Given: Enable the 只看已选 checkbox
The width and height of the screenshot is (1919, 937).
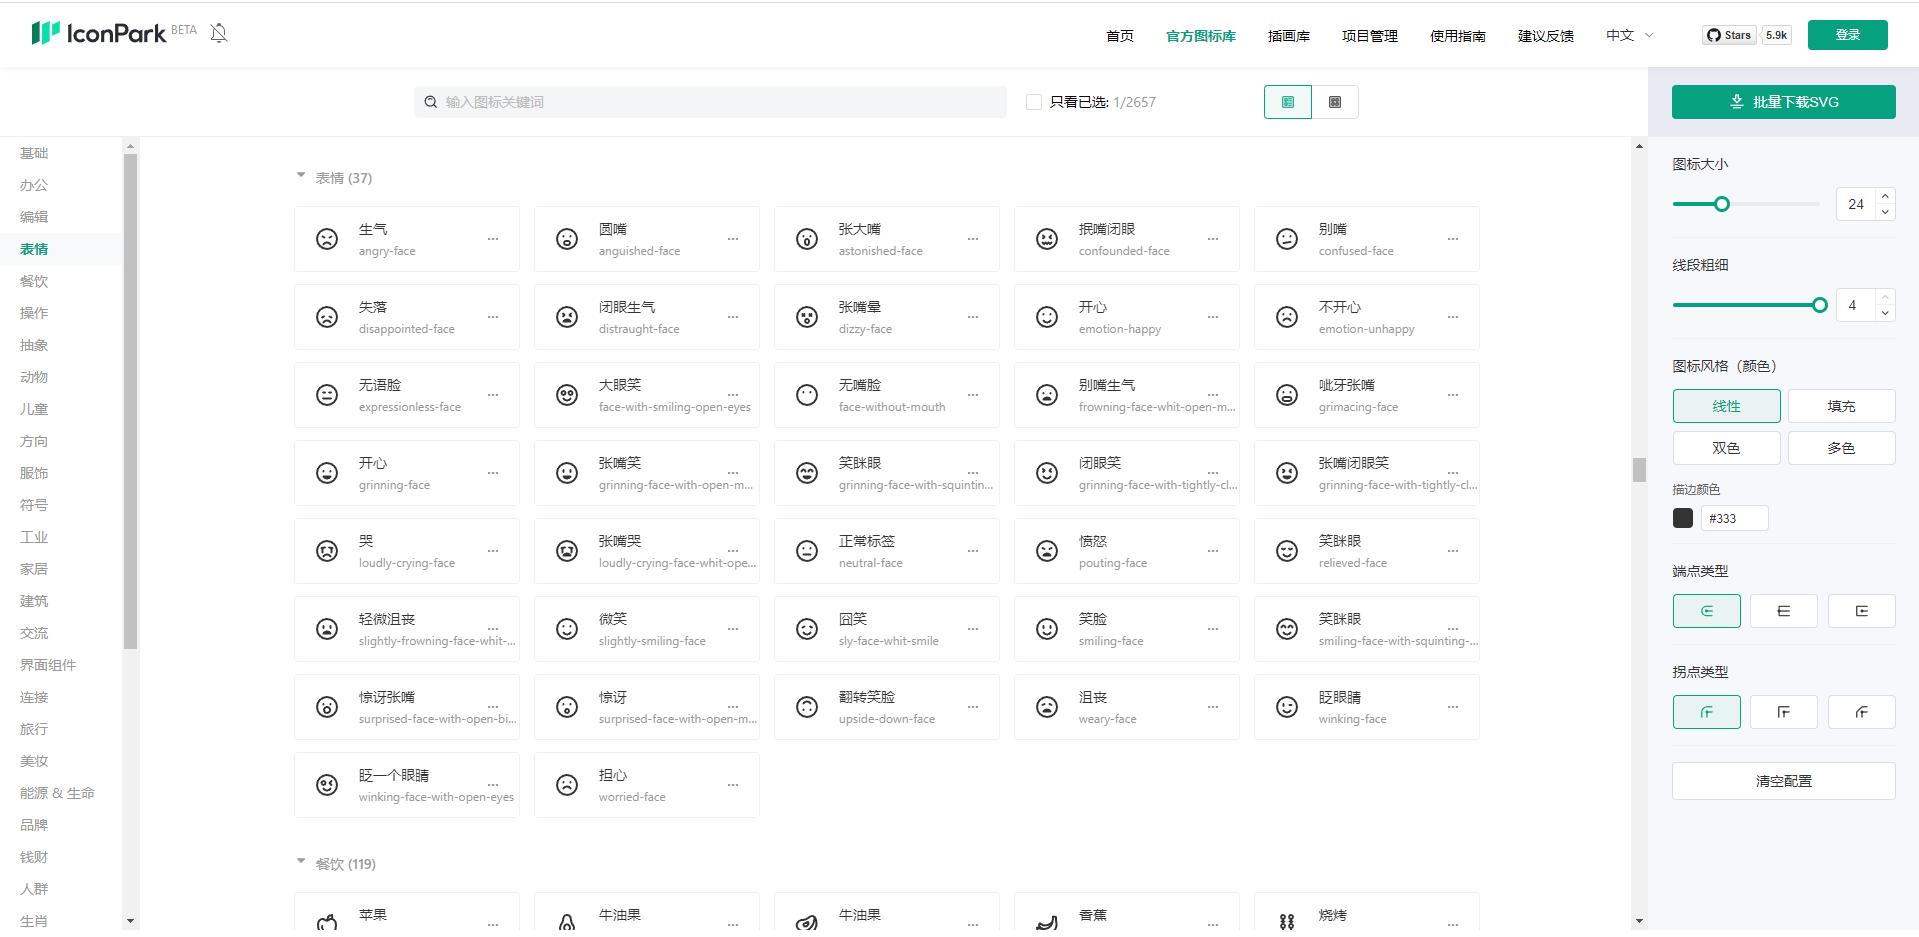Looking at the screenshot, I should pos(1033,101).
